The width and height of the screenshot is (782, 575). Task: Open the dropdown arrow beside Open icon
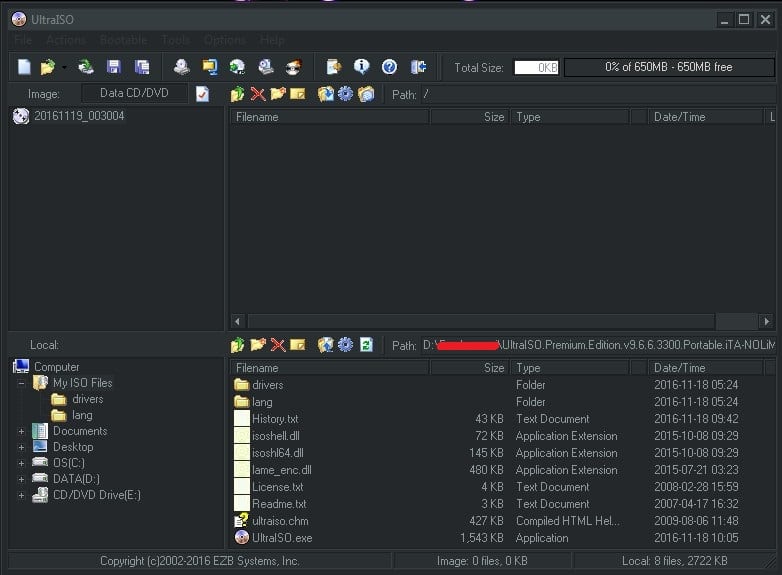(x=64, y=67)
